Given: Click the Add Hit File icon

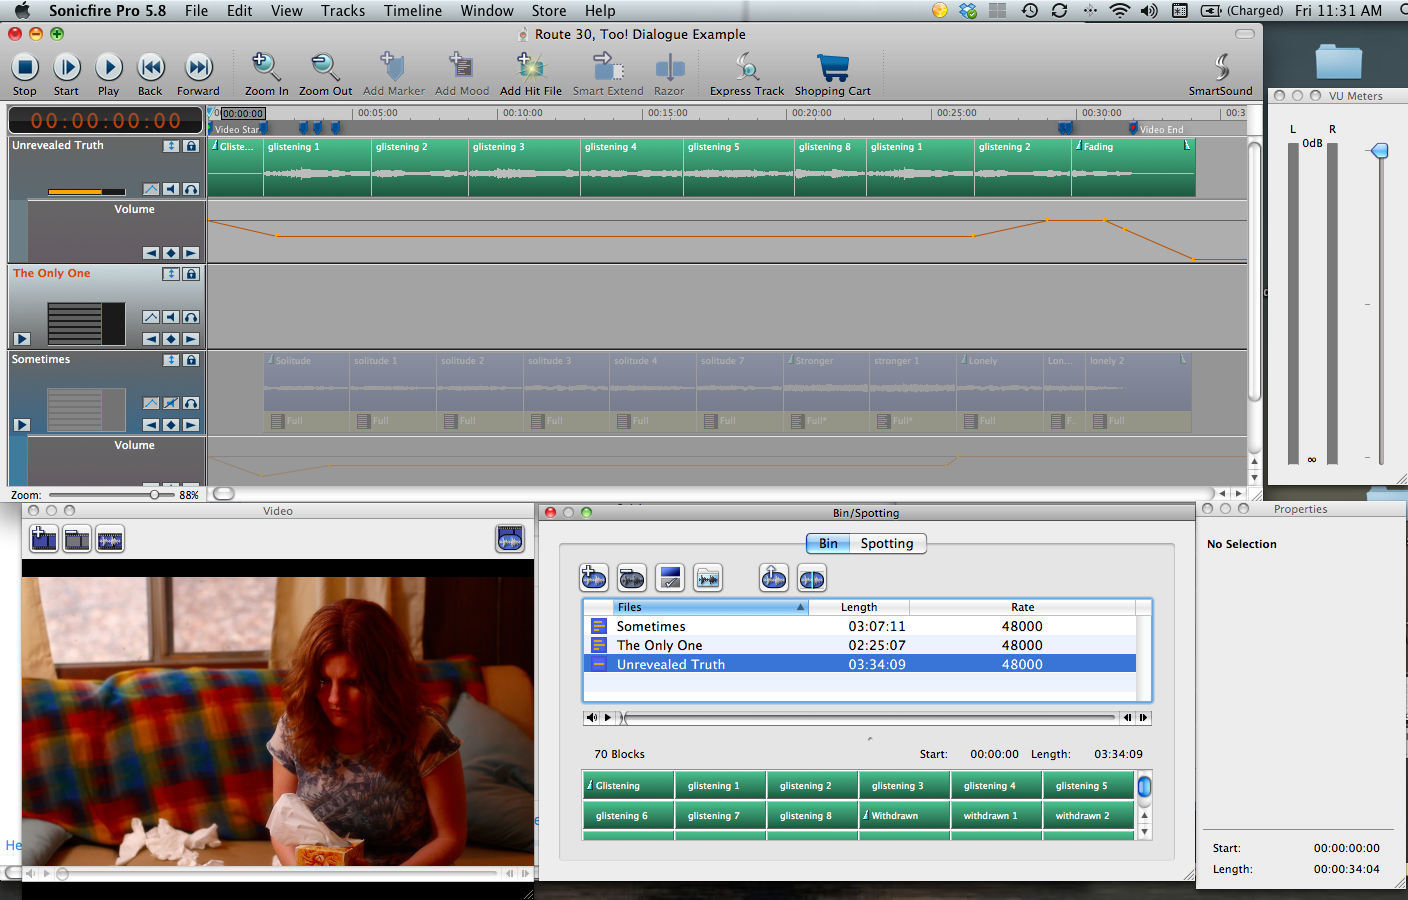Looking at the screenshot, I should coord(530,67).
